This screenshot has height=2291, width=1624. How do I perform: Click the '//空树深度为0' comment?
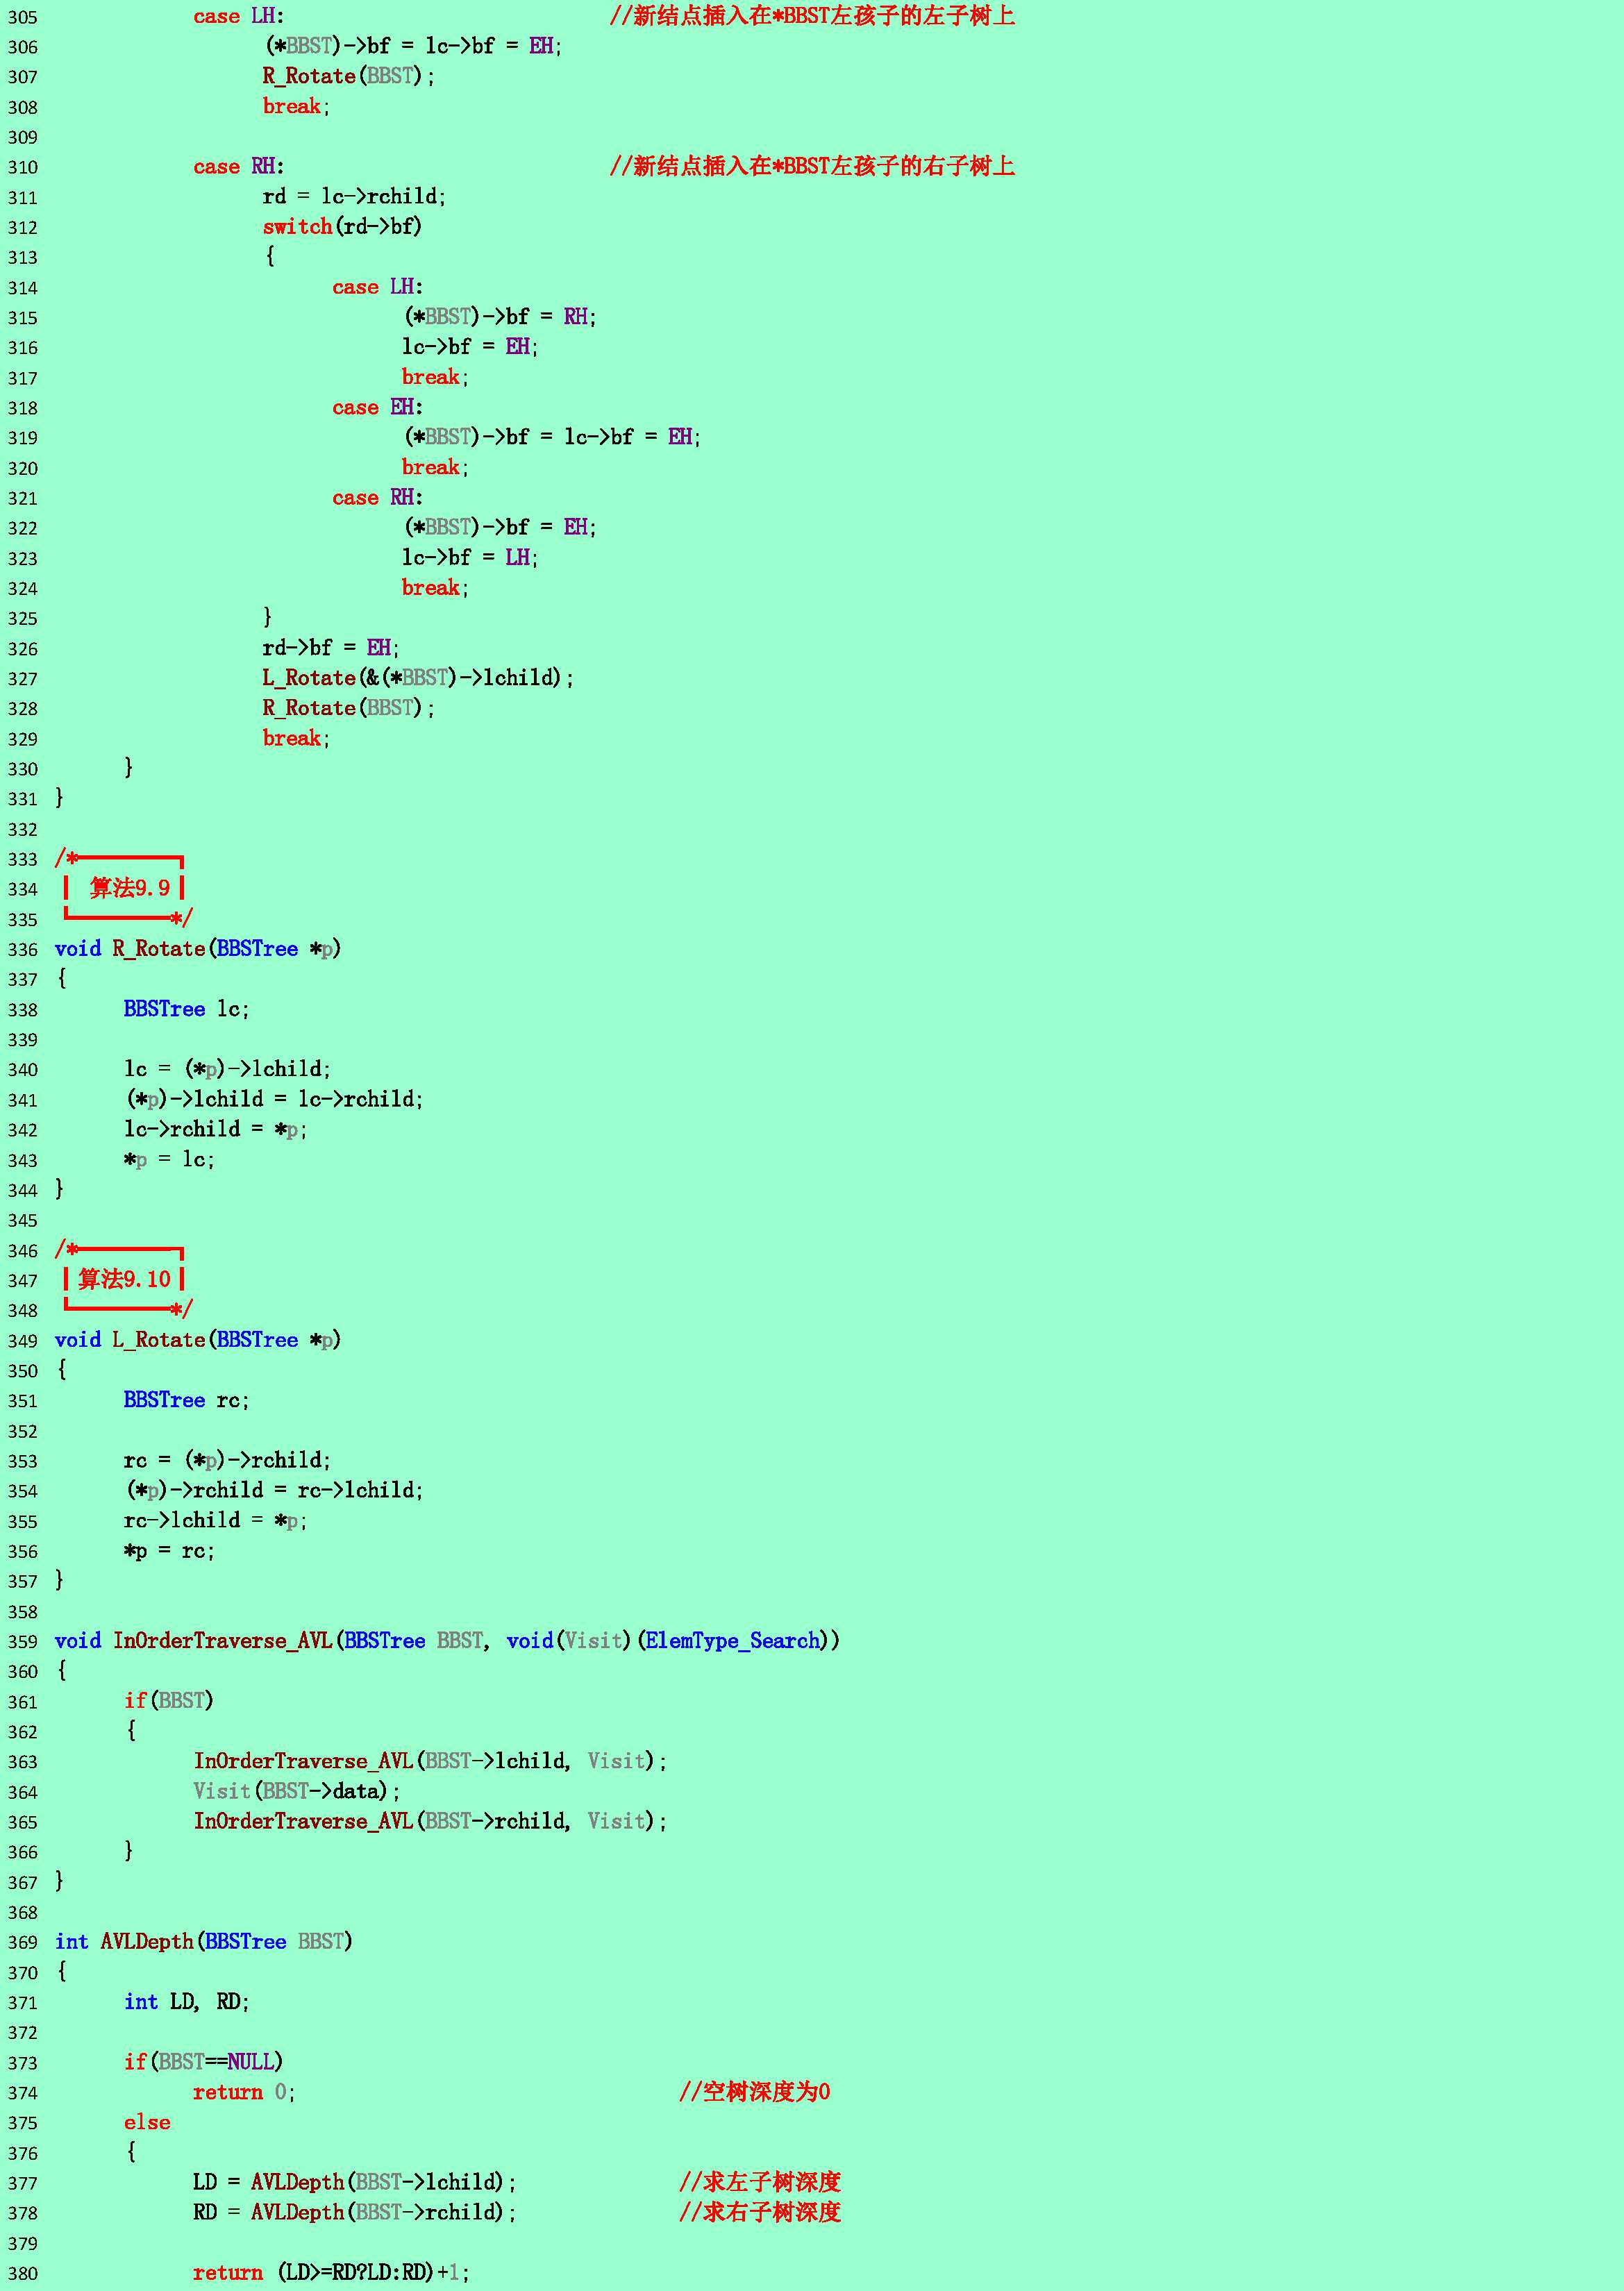[x=755, y=2092]
